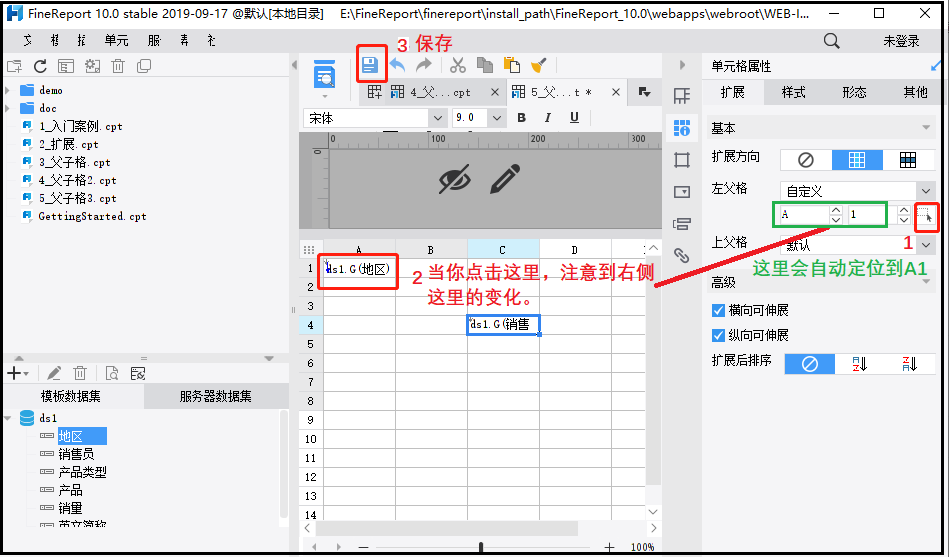Open the hyperlink panel in right sidebar

682,255
